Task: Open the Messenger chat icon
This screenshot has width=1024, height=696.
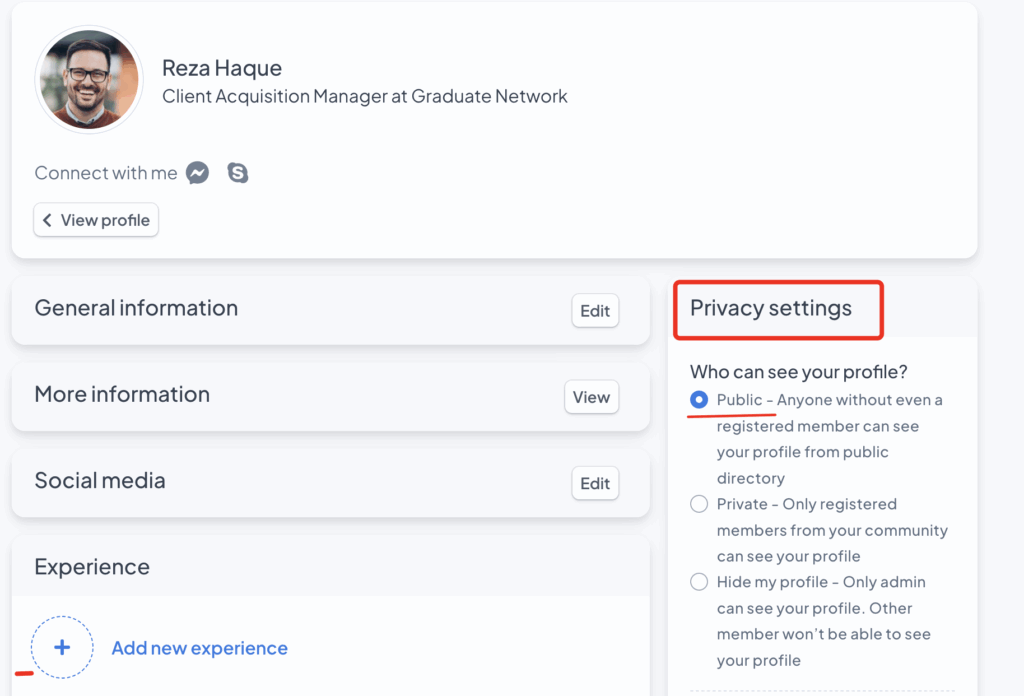Action: [198, 173]
